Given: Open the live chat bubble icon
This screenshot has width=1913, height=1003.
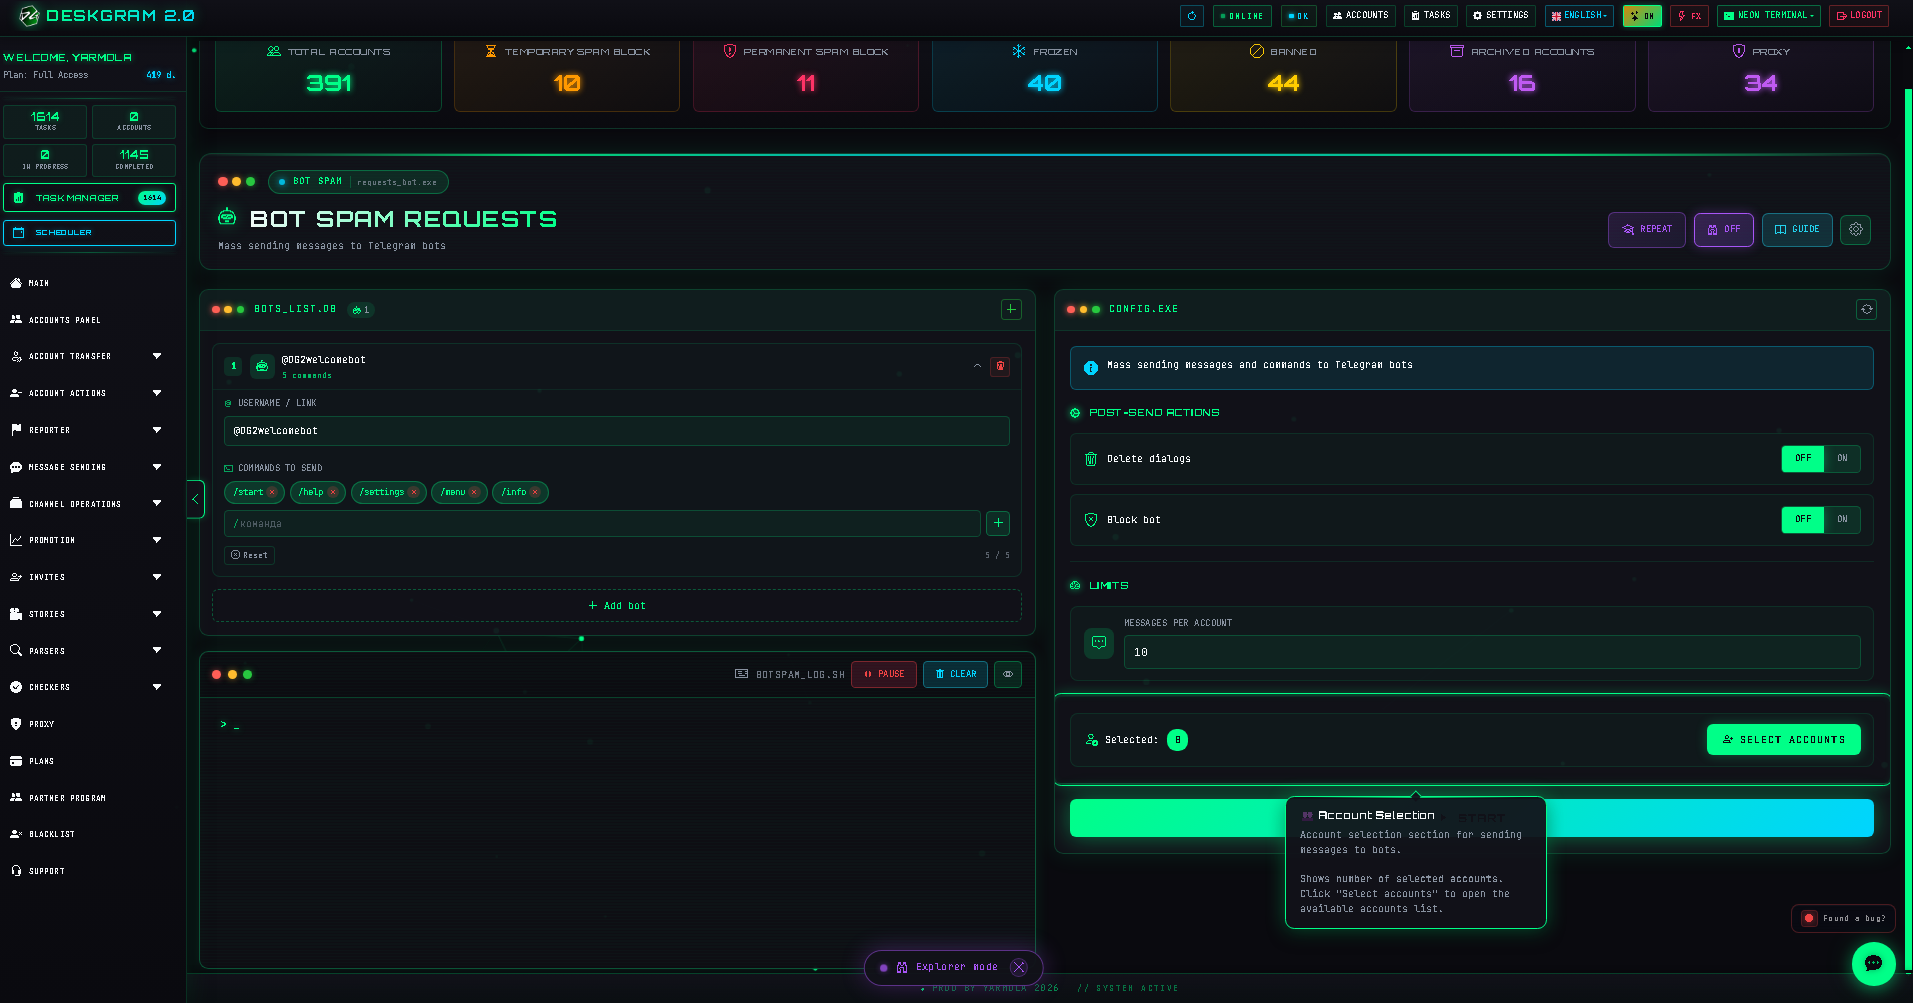Looking at the screenshot, I should pos(1873,964).
